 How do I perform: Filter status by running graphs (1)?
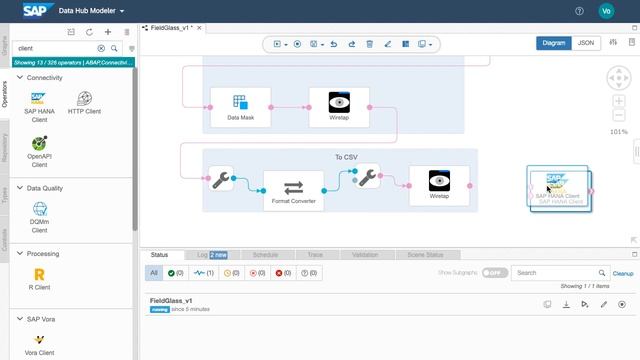[x=204, y=273]
